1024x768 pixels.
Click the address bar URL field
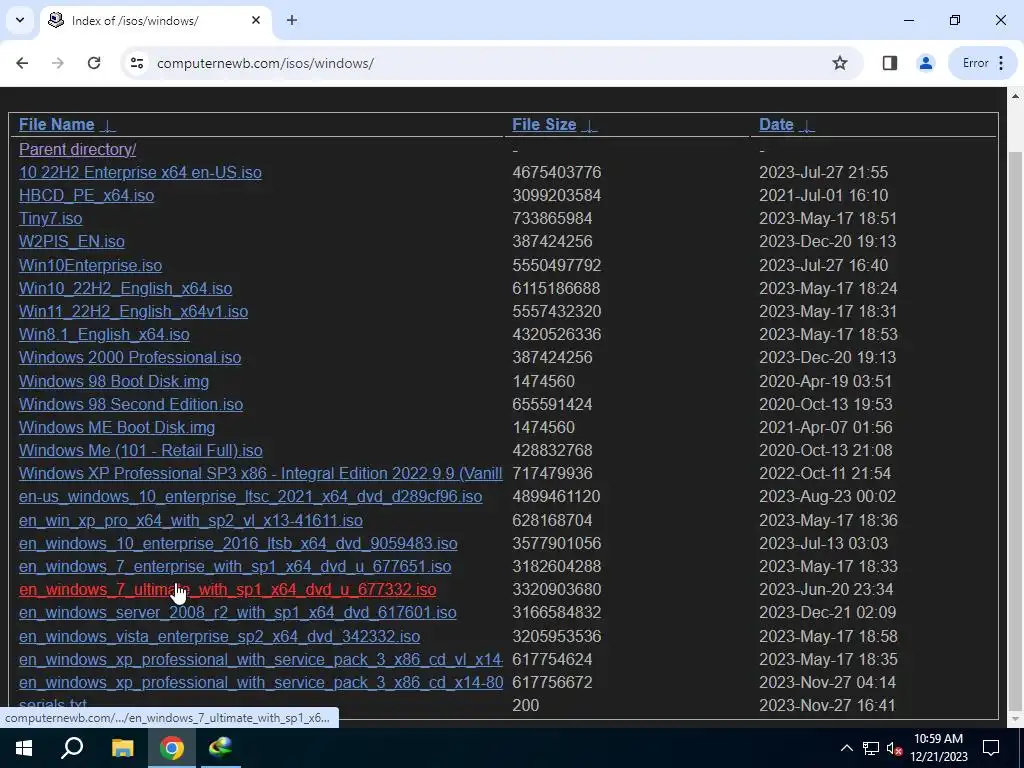point(490,63)
